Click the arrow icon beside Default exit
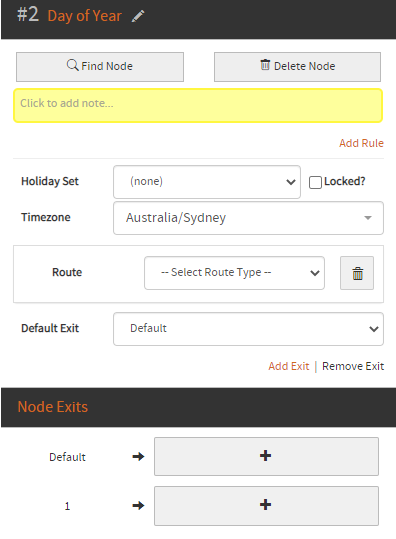This screenshot has width=396, height=539. coord(138,456)
